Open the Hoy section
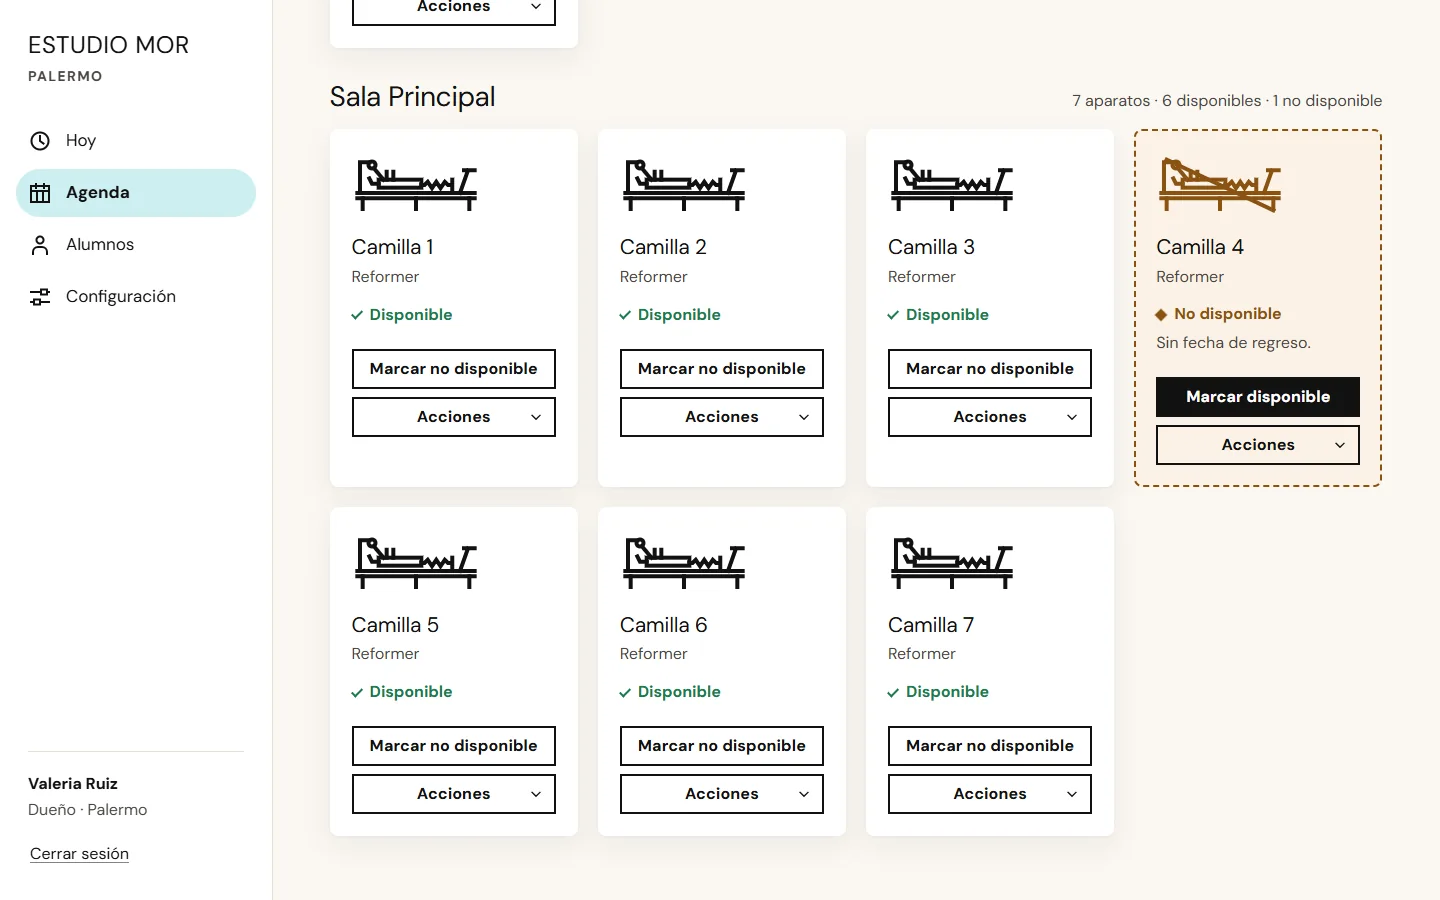The height and width of the screenshot is (900, 1440). click(x=136, y=141)
